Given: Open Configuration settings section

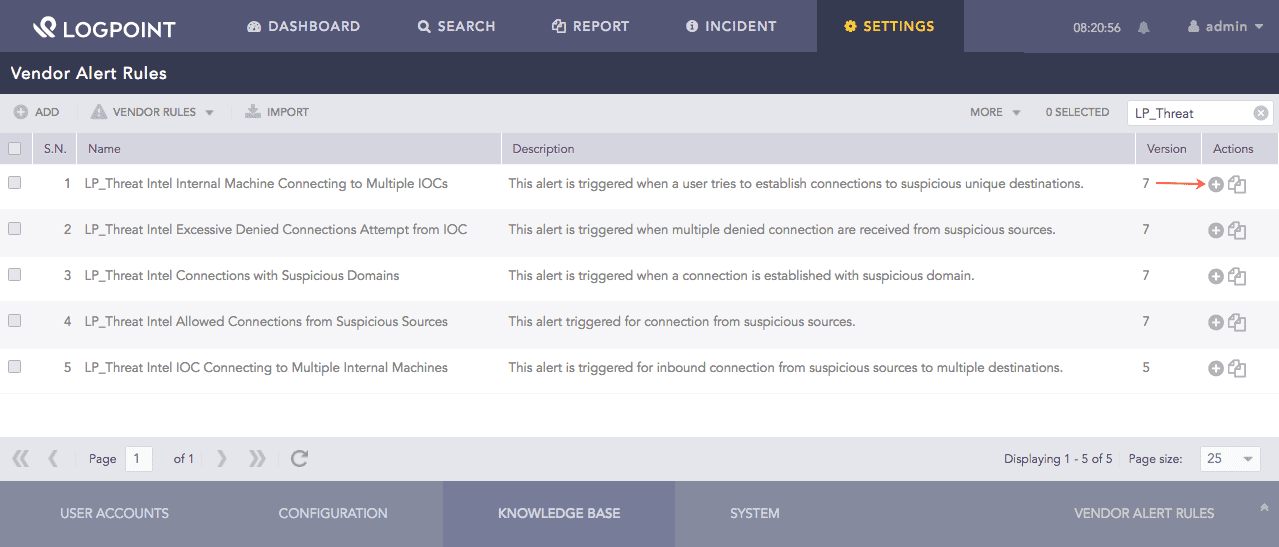Looking at the screenshot, I should point(333,513).
